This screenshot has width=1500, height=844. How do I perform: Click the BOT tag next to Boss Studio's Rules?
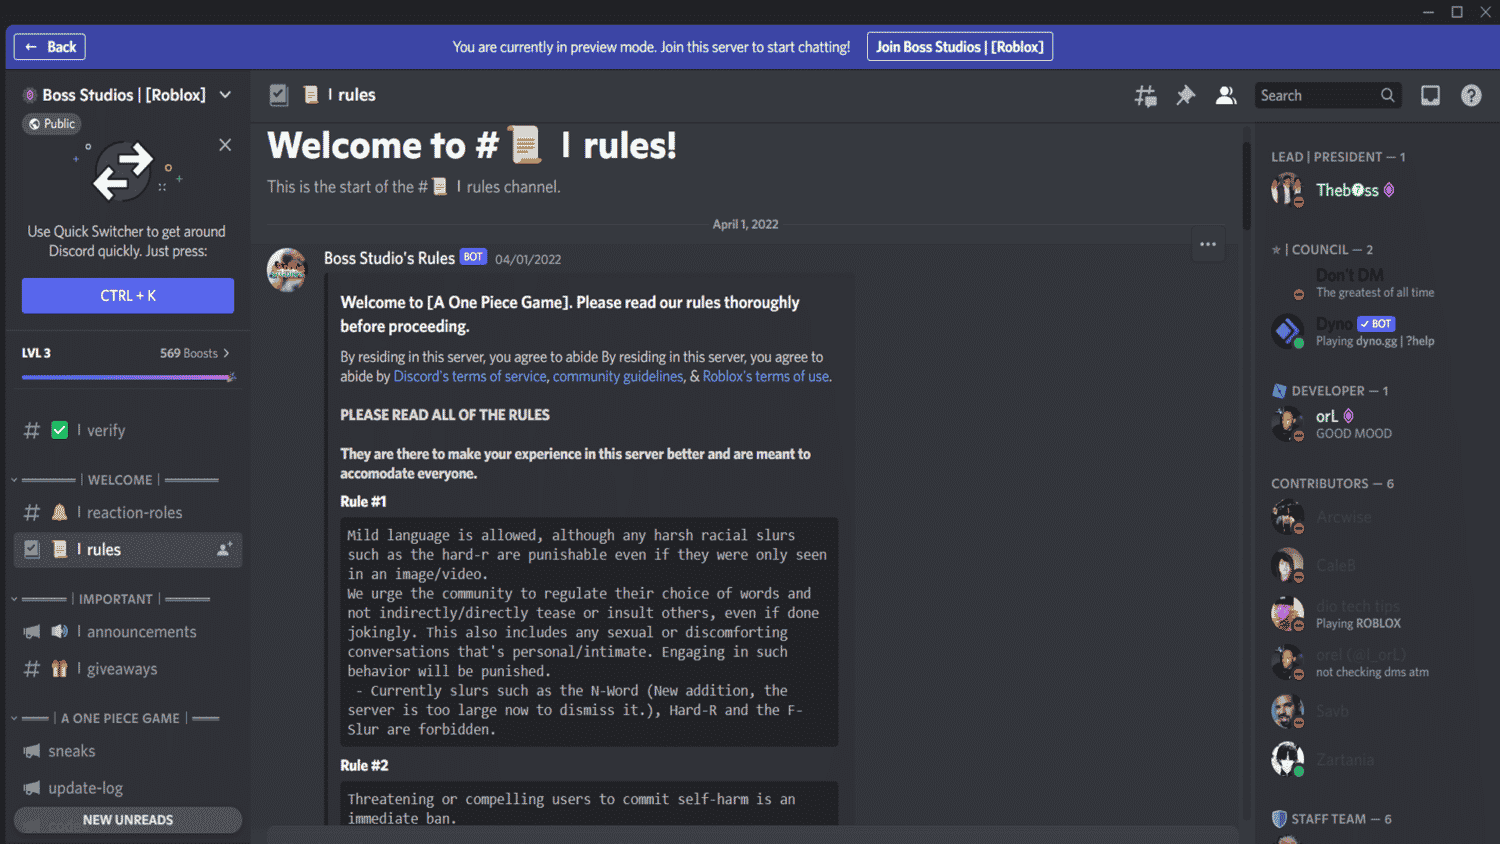[x=473, y=257]
